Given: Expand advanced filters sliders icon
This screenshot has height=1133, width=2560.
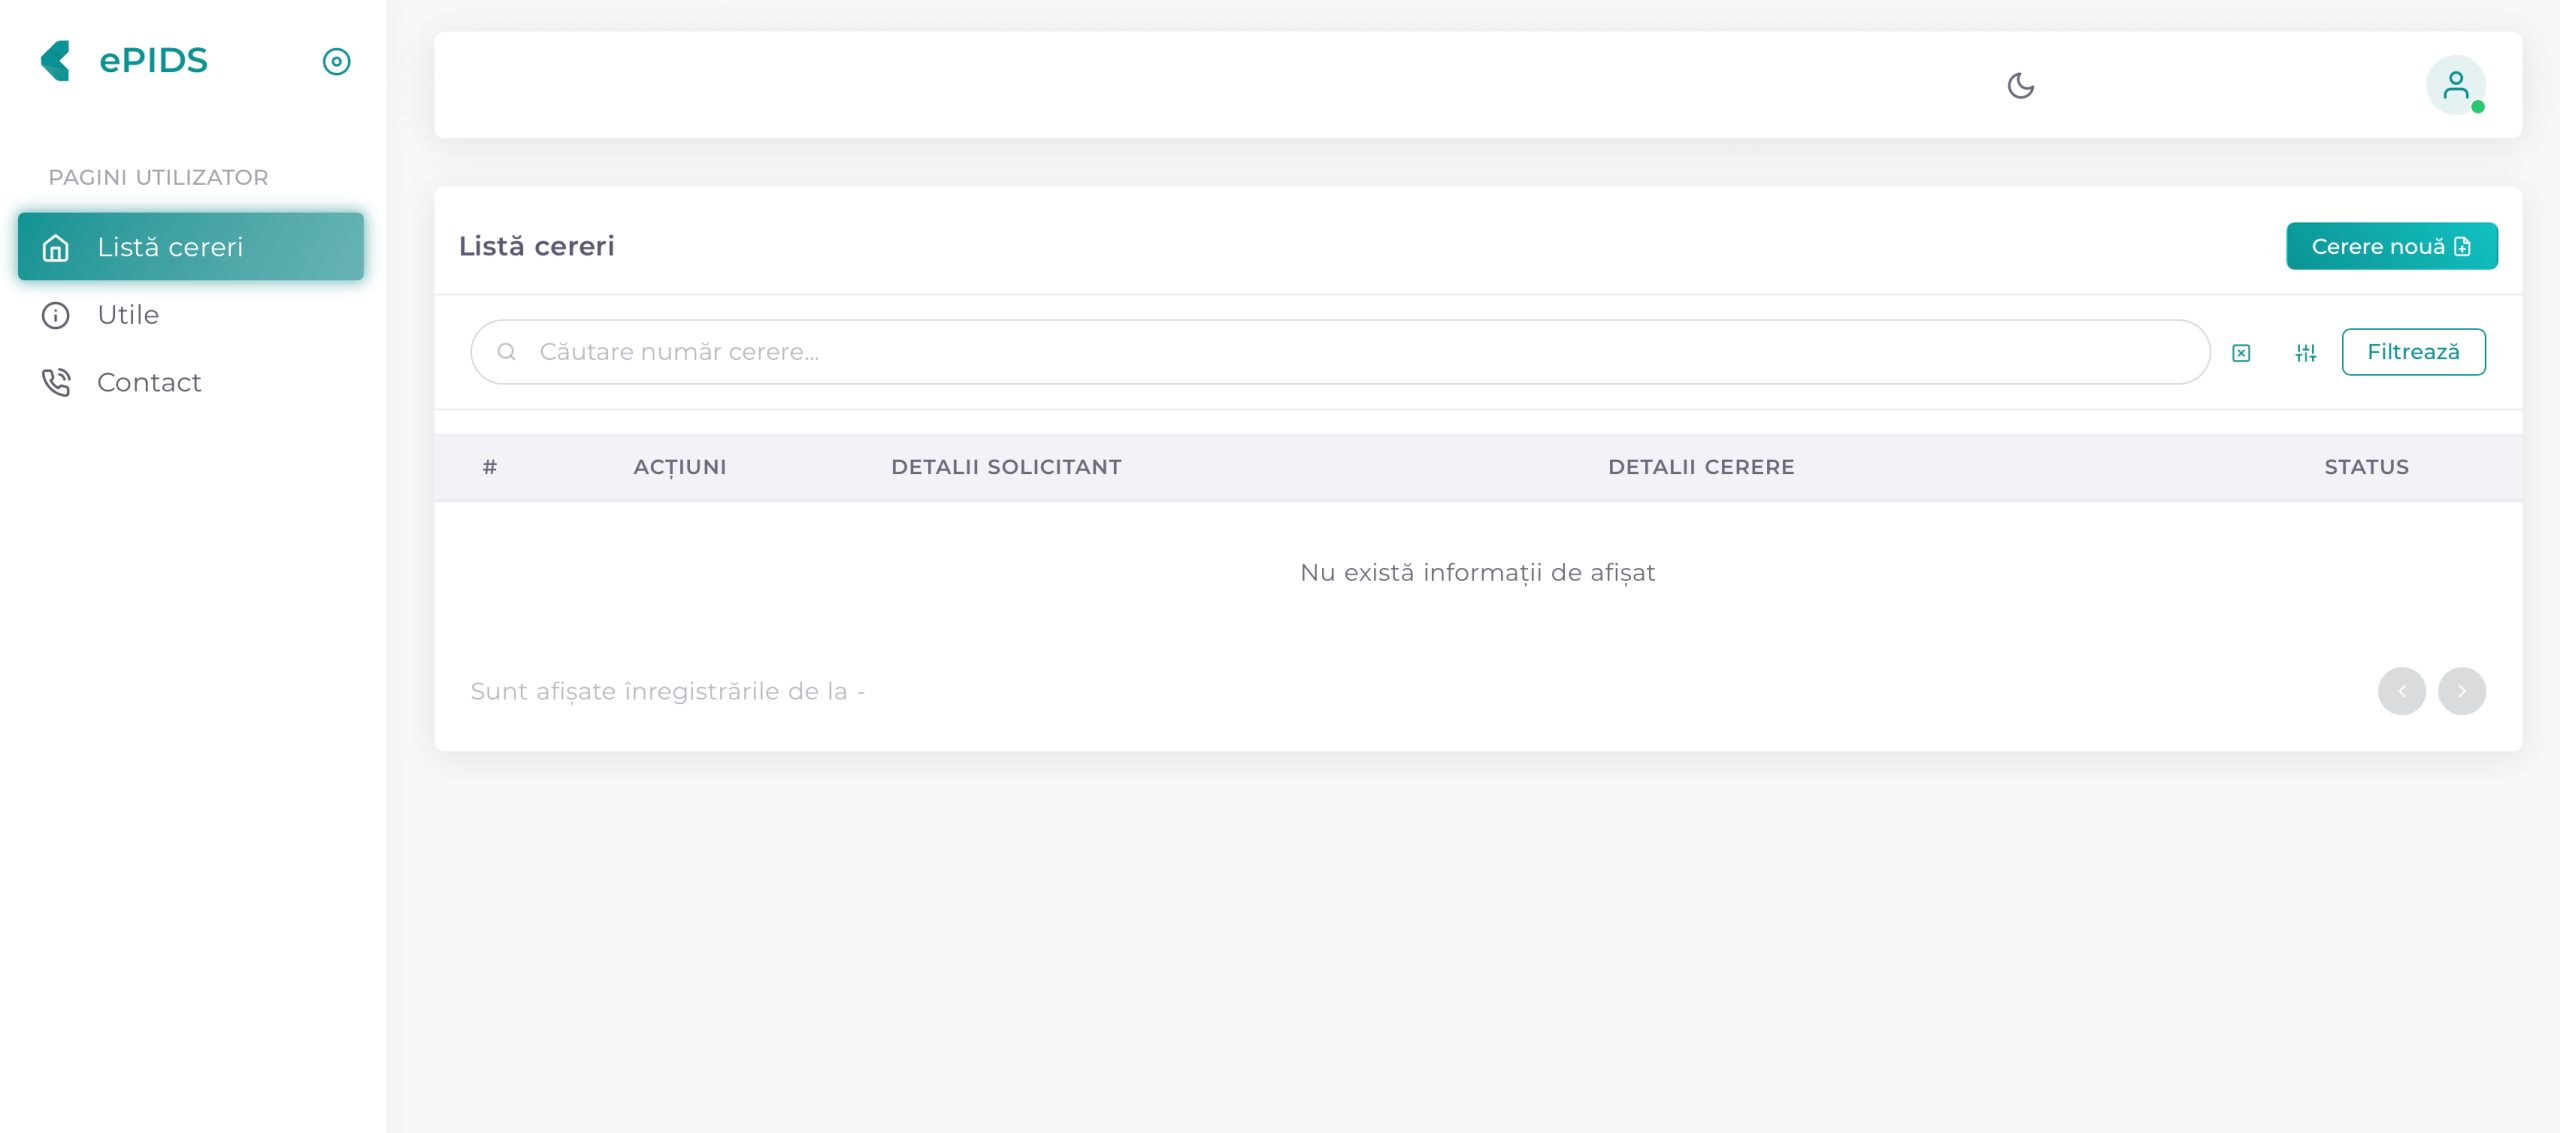Looking at the screenshot, I should coord(2305,353).
